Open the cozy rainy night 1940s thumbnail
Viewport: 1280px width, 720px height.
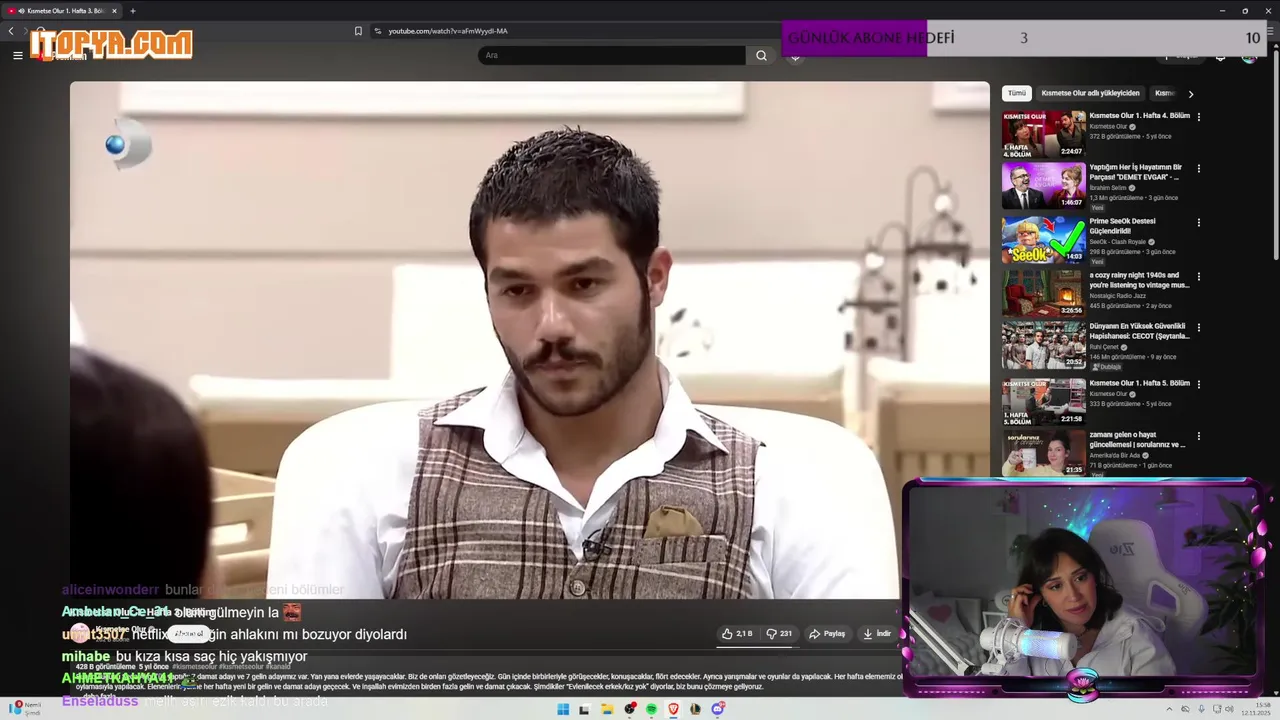click(x=1044, y=293)
